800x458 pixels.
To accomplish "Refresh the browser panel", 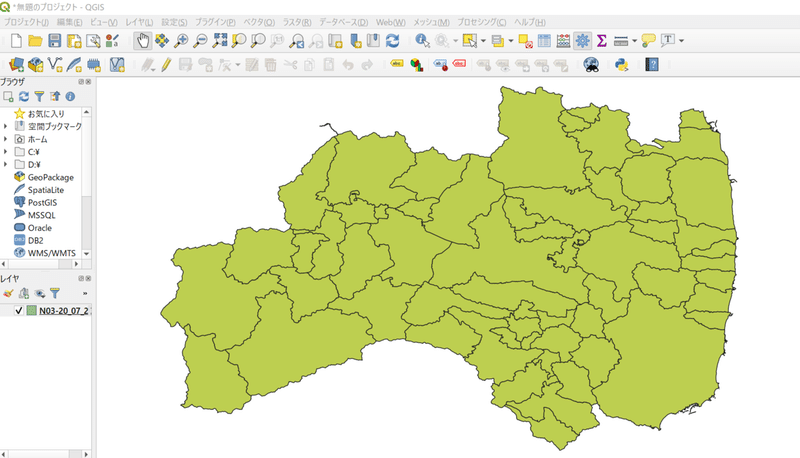I will [24, 96].
